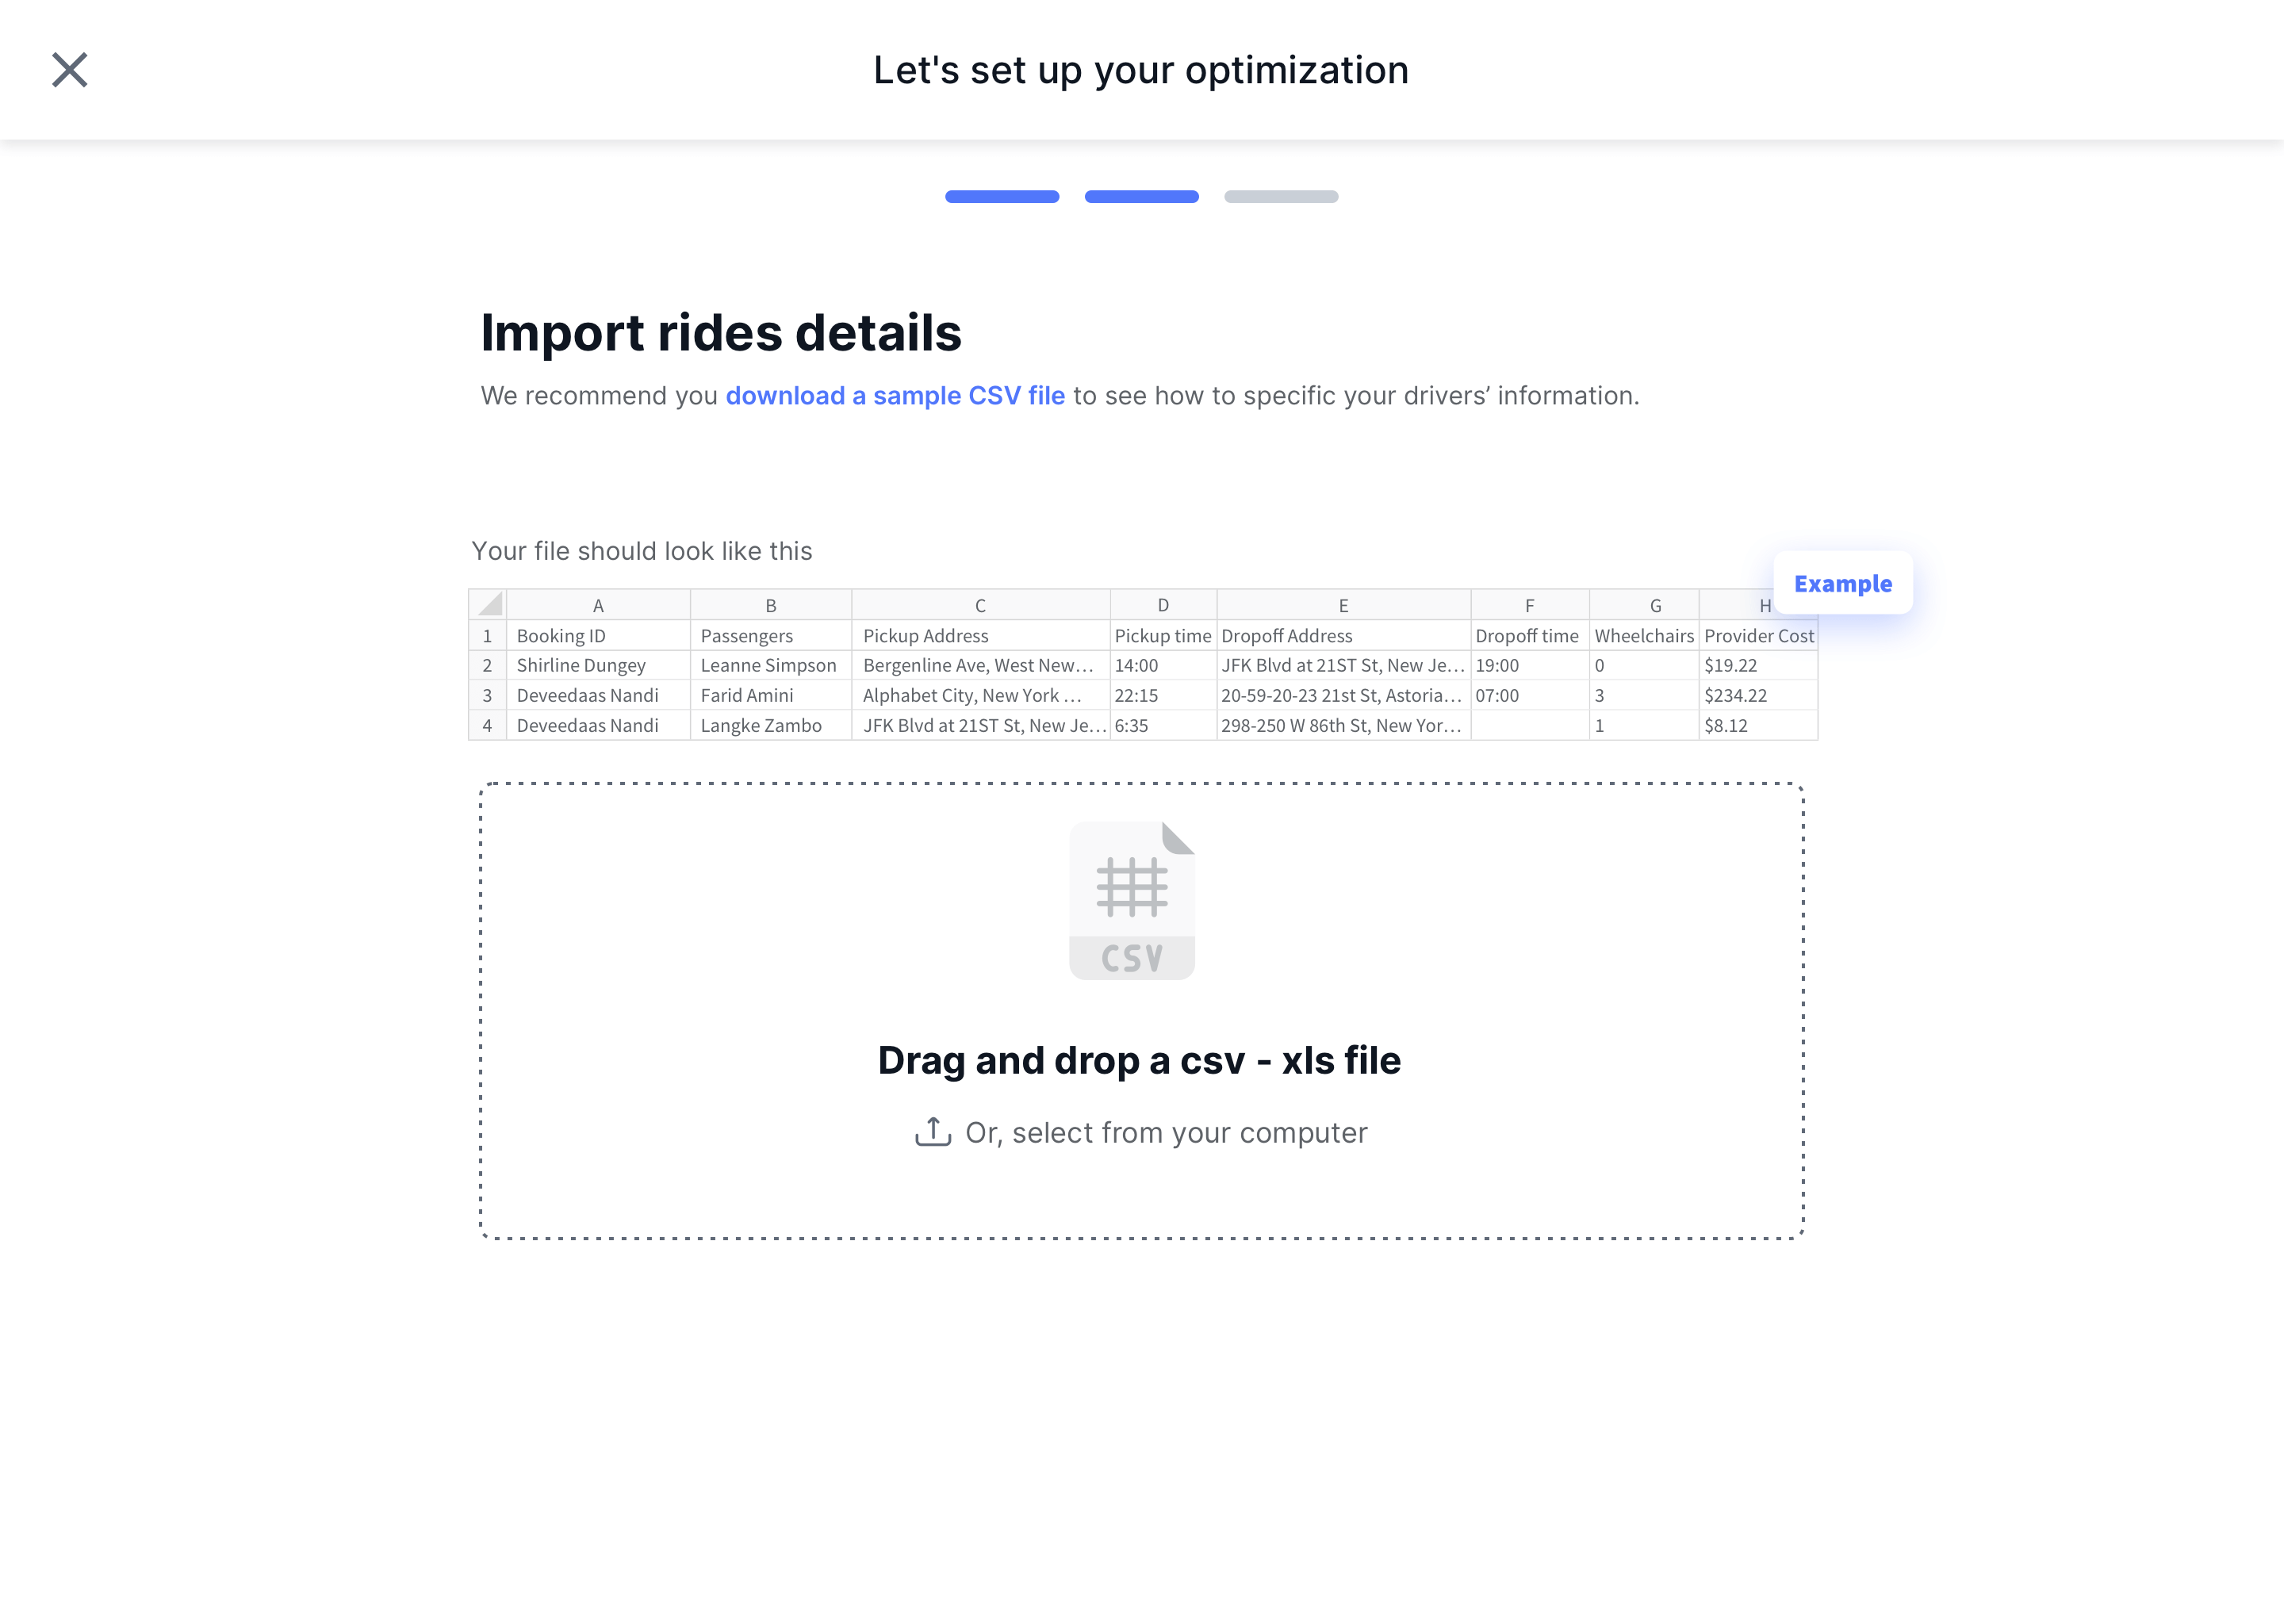Select column C header in example table
This screenshot has height=1624, width=2284.
tap(980, 606)
